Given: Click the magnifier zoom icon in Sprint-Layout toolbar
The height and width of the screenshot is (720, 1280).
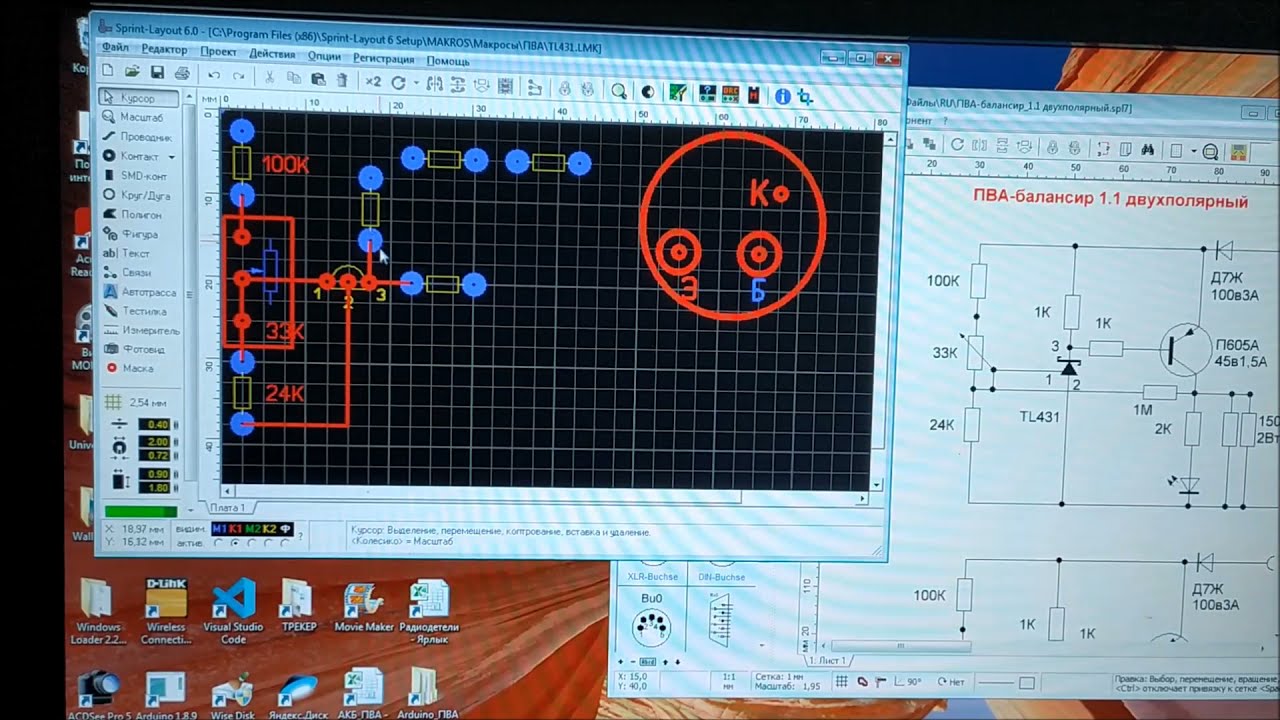Looking at the screenshot, I should pos(618,91).
